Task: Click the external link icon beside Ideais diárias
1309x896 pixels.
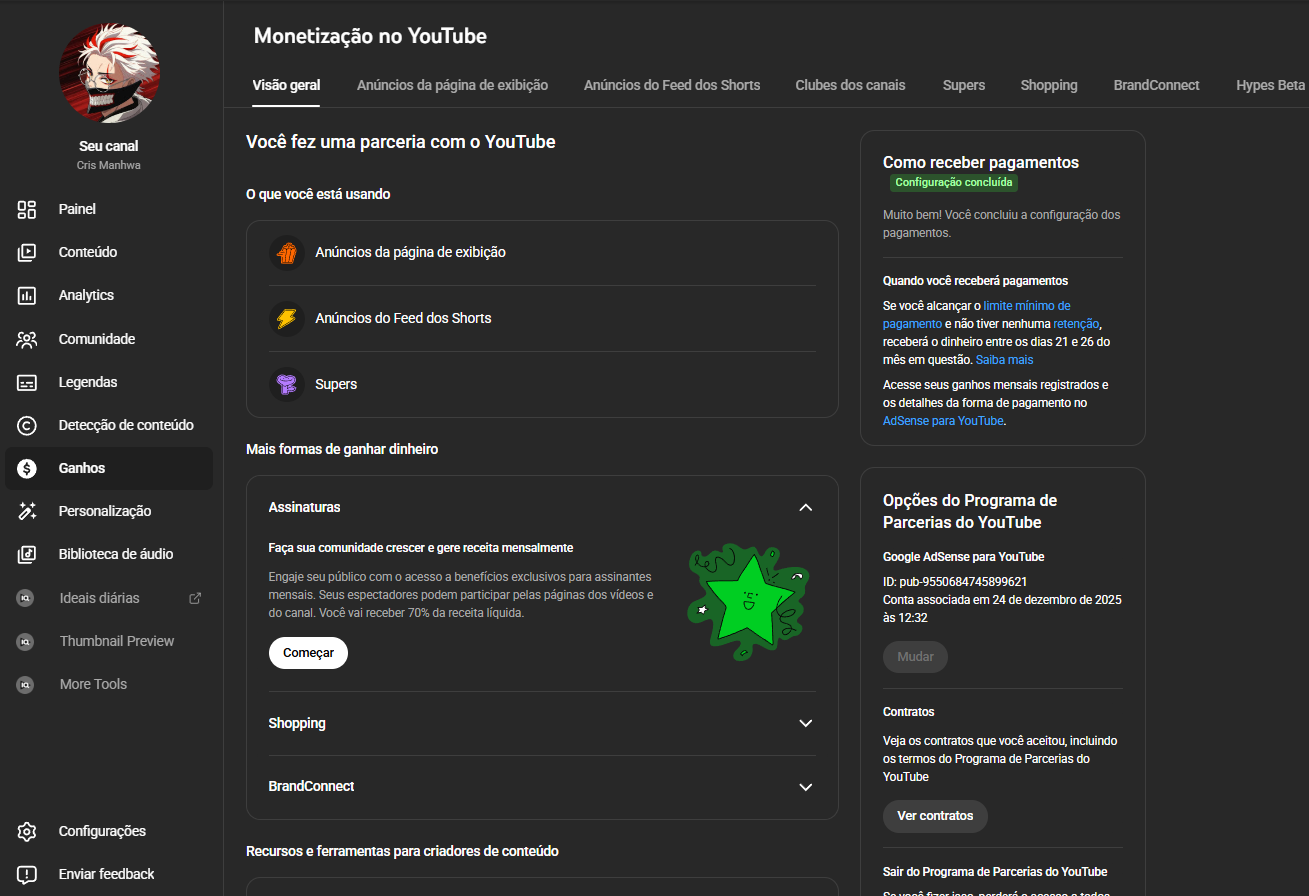Action: pos(195,598)
